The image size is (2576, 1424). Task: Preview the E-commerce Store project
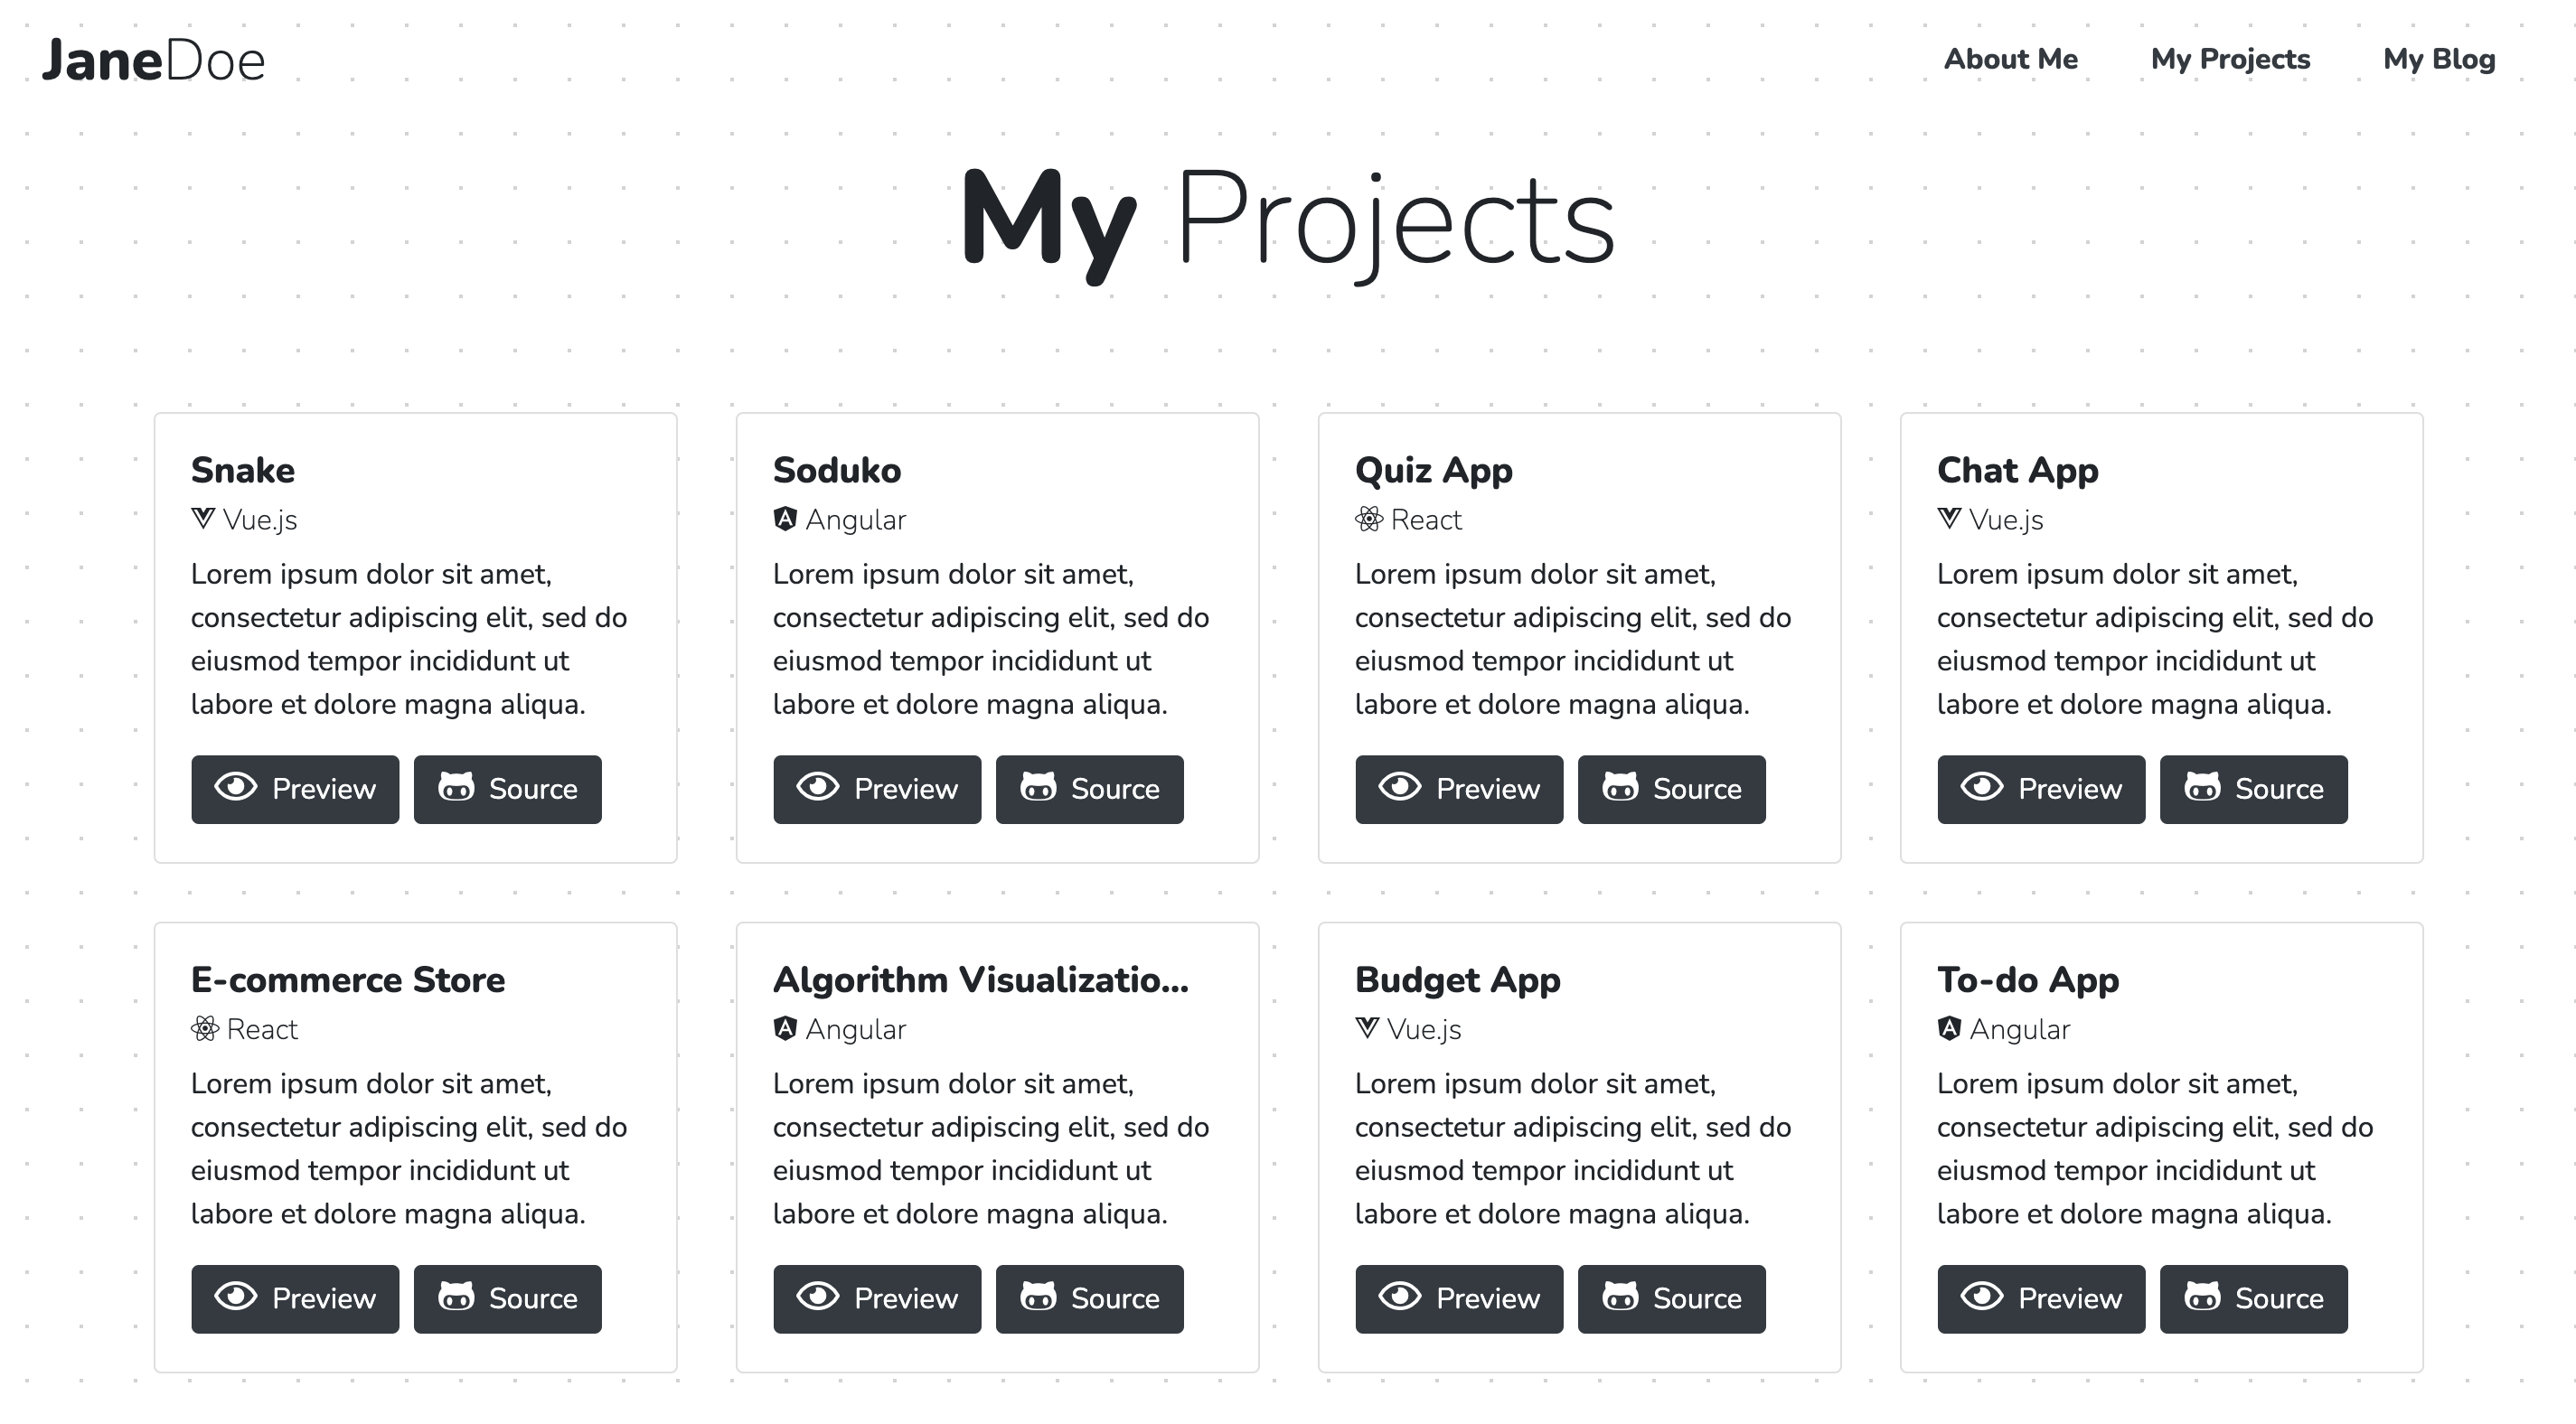pyautogui.click(x=295, y=1299)
